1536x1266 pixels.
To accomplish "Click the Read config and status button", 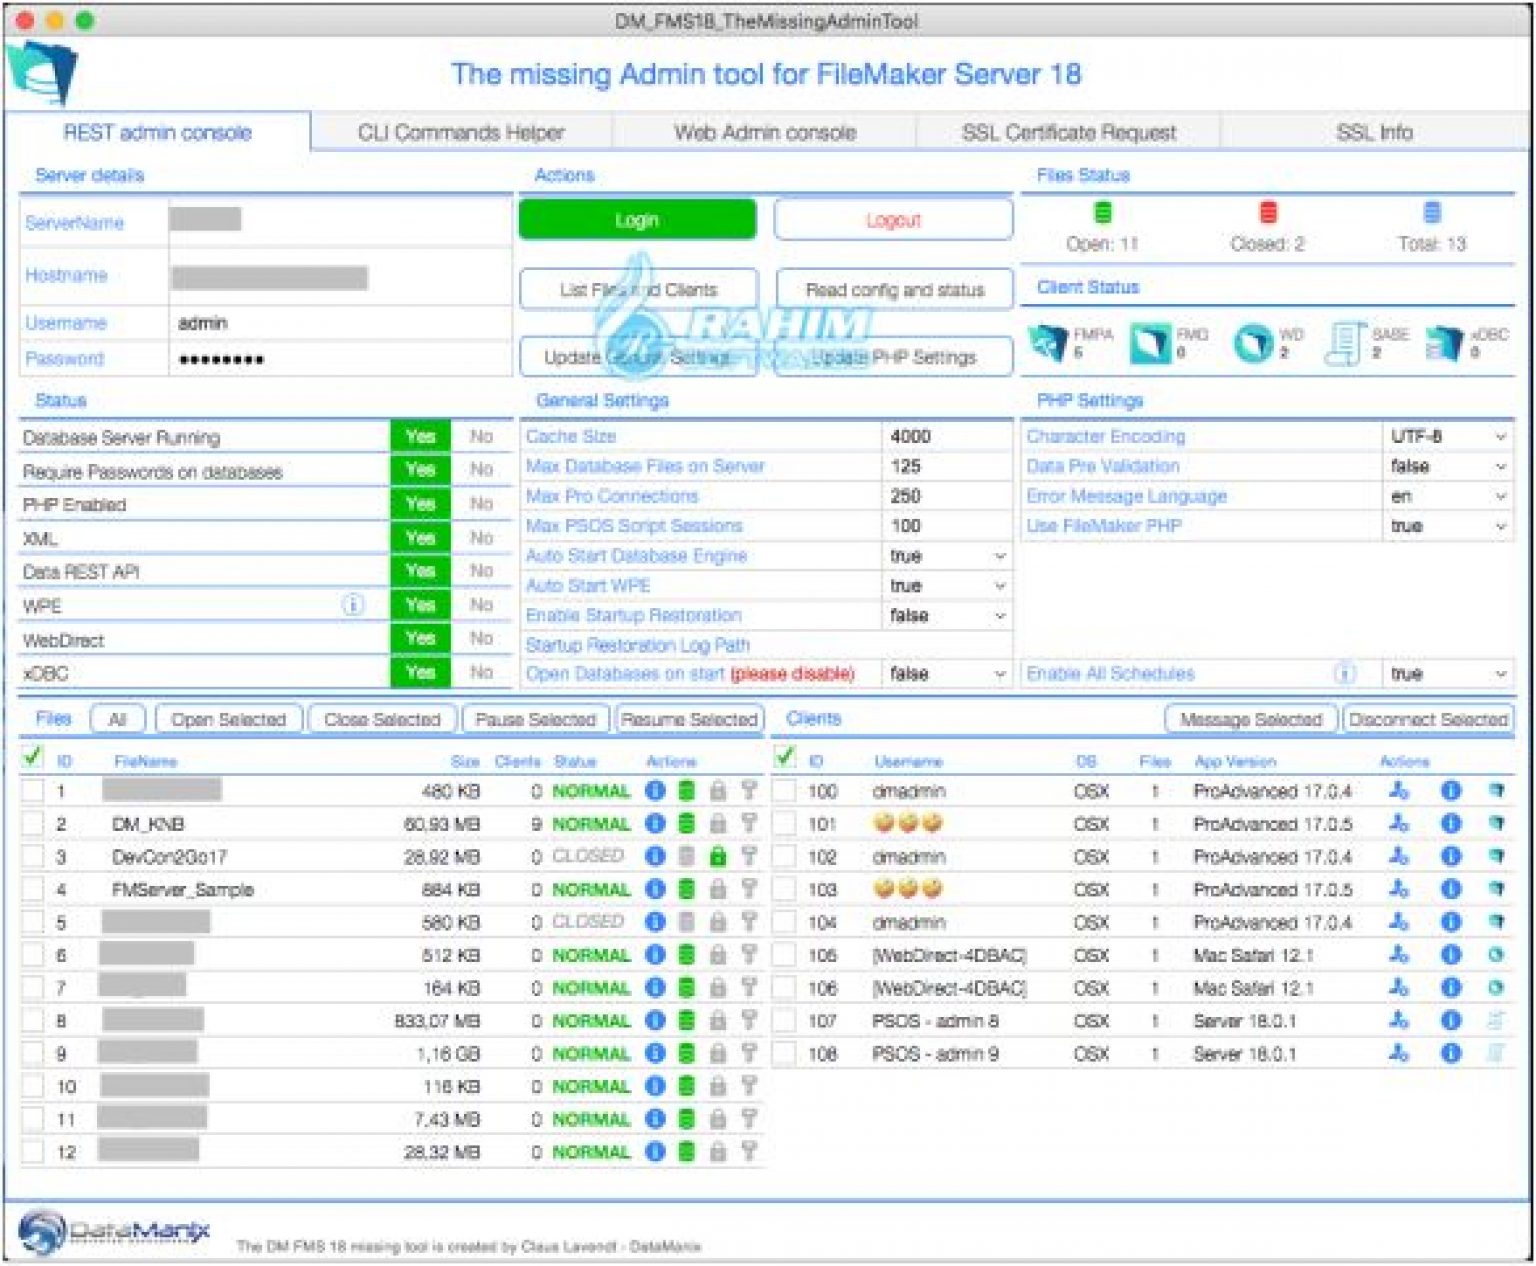I will 894,290.
